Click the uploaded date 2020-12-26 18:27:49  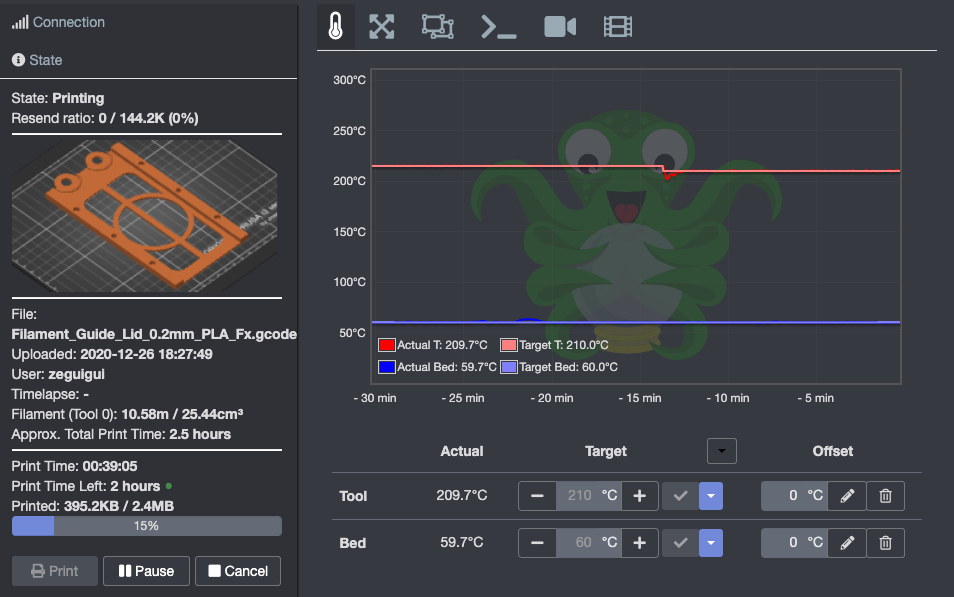click(147, 354)
